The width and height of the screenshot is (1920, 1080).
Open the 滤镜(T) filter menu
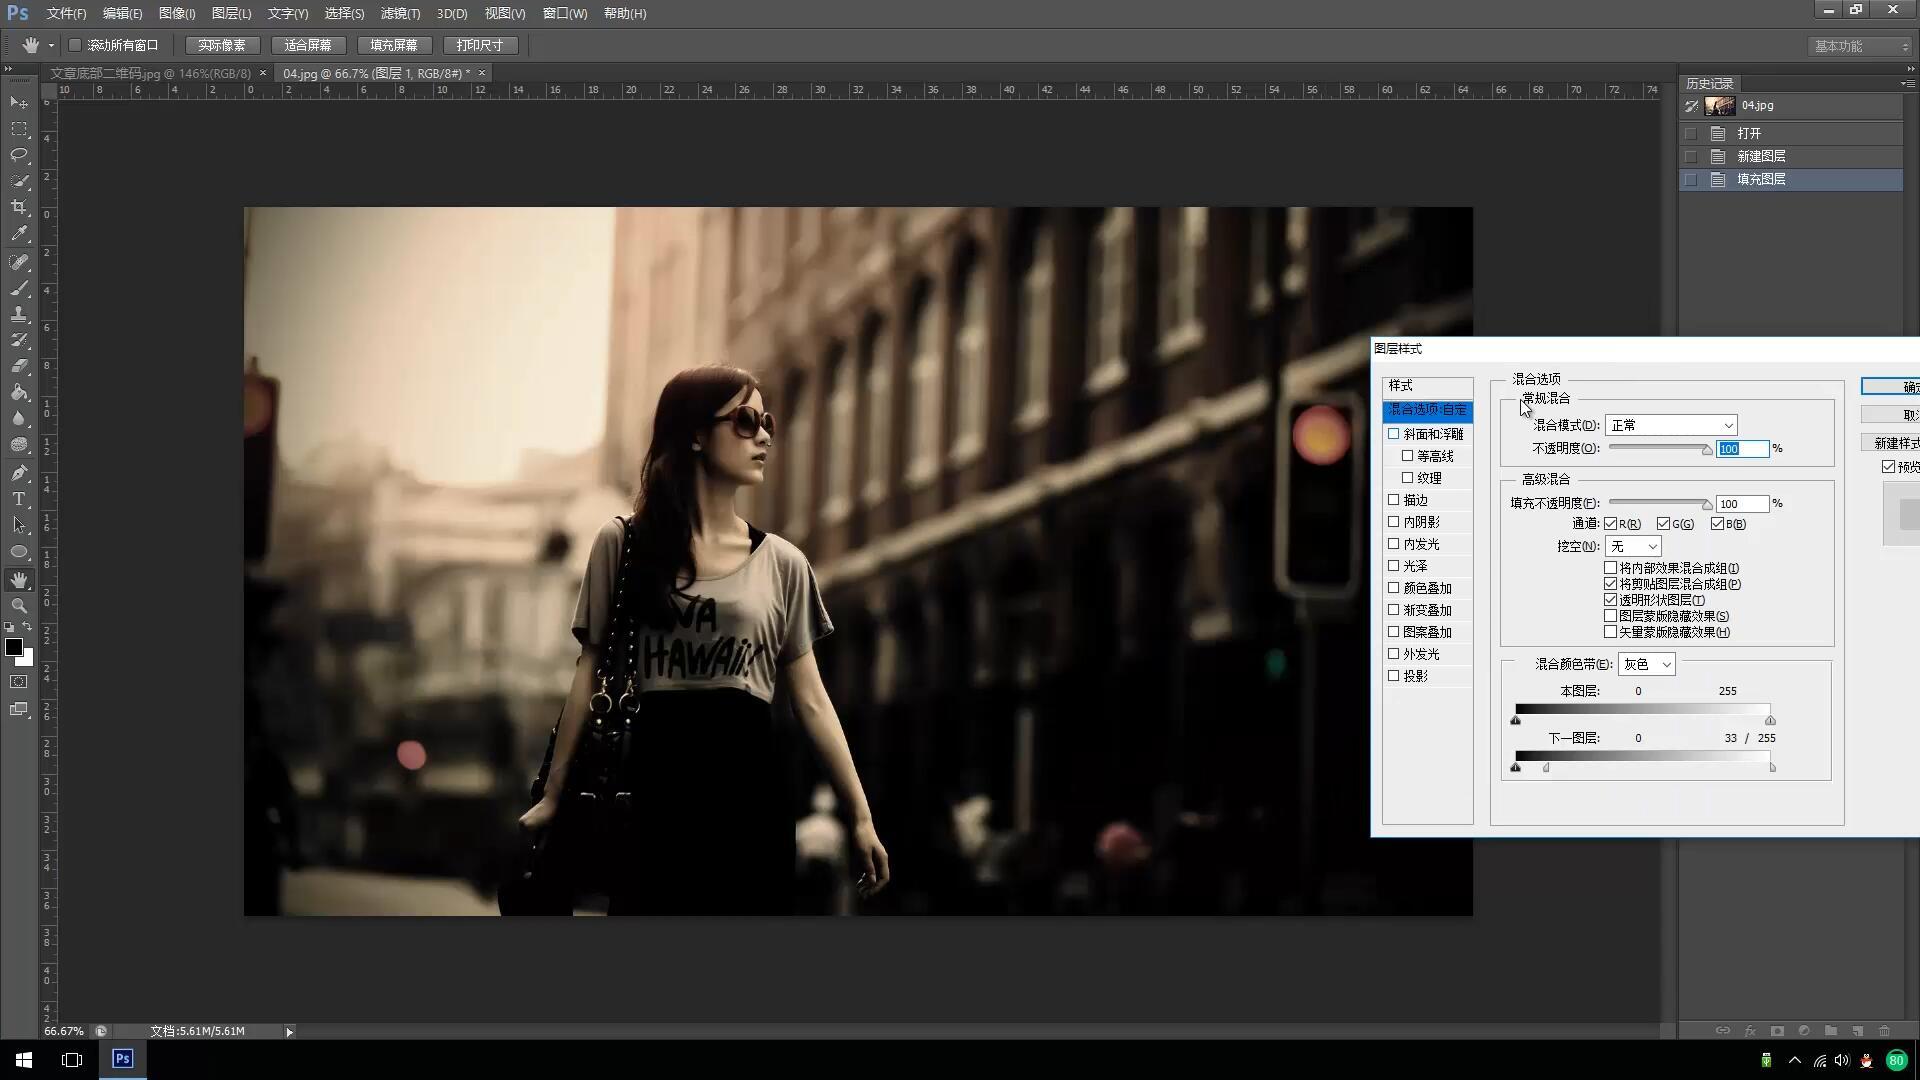(x=400, y=13)
